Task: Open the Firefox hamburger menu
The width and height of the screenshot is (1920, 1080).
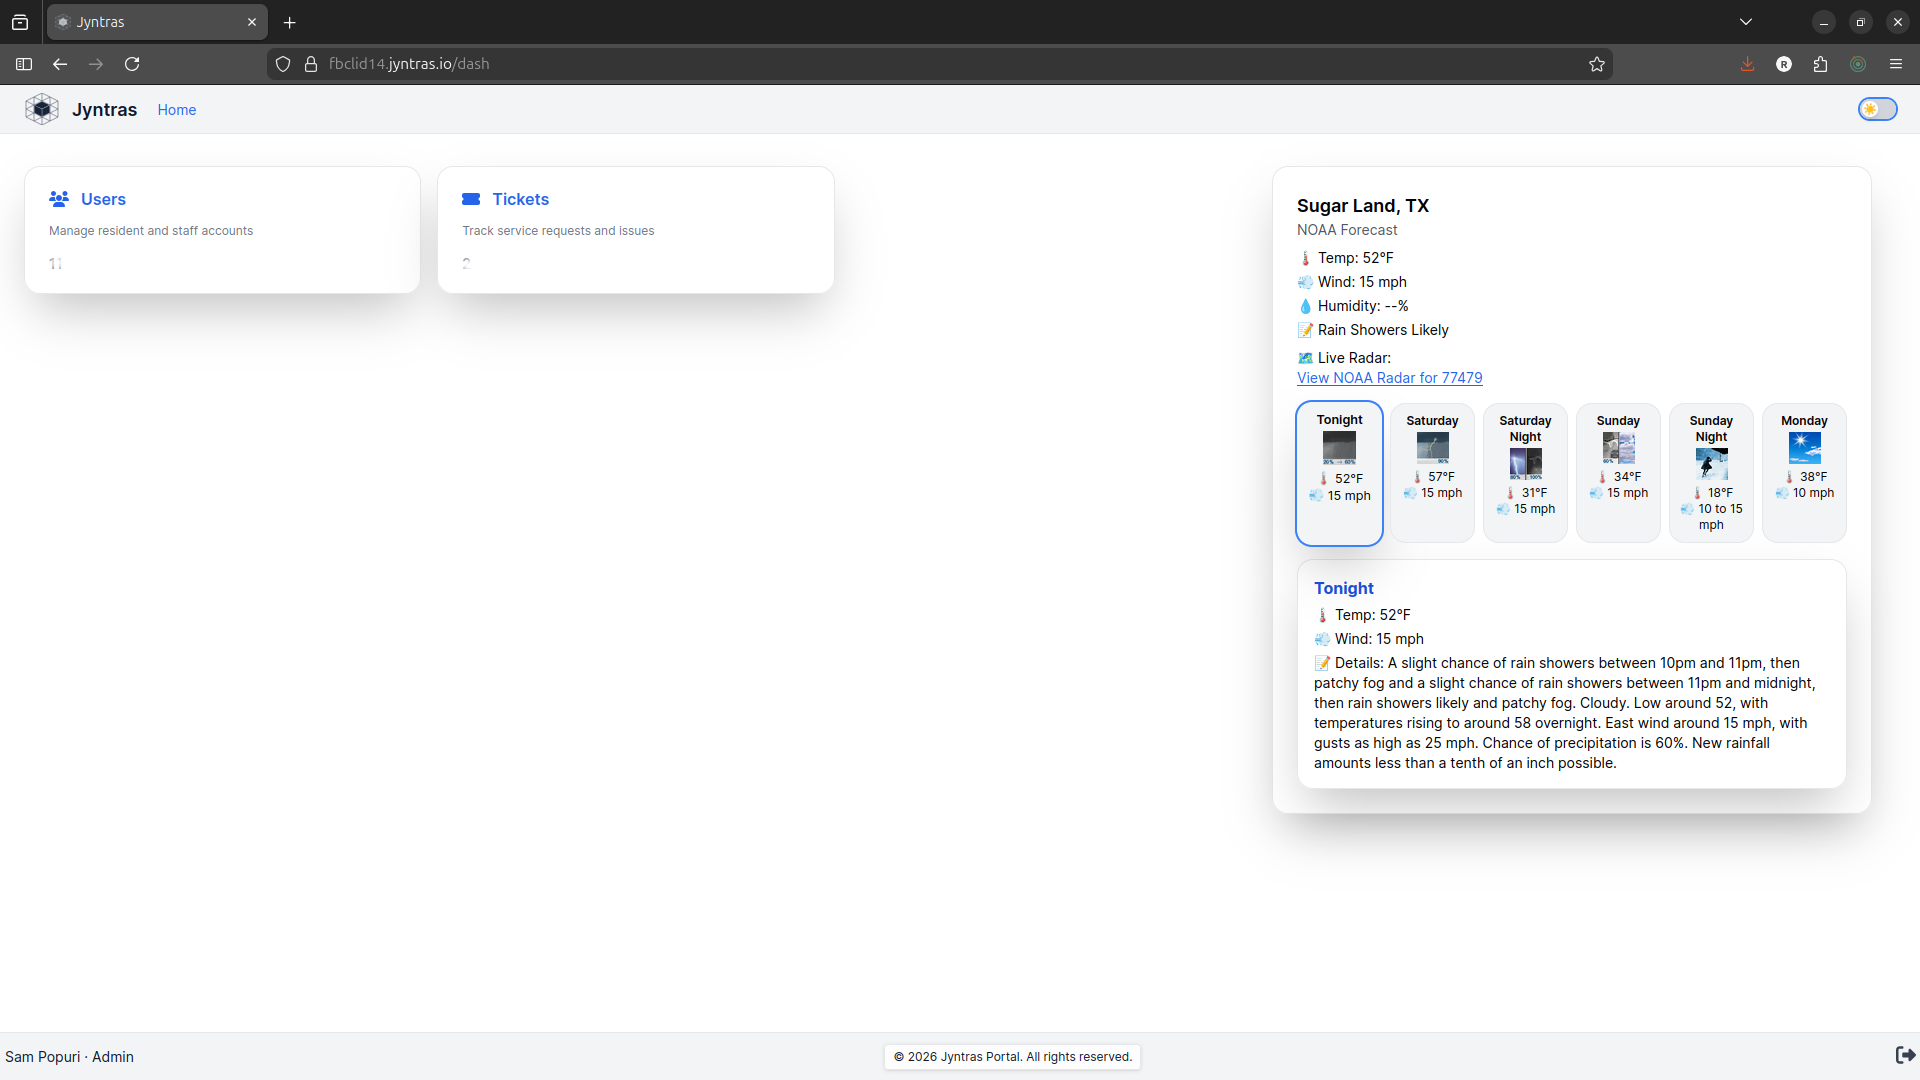Action: [x=1896, y=64]
